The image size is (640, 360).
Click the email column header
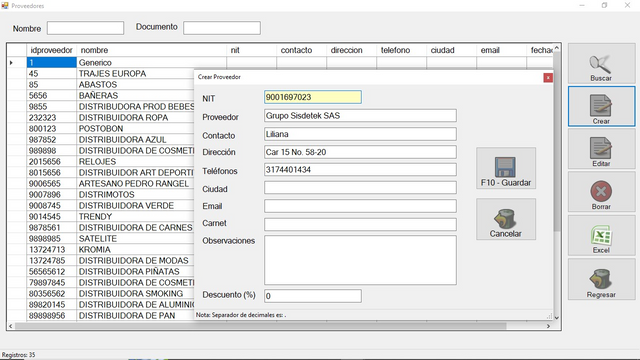point(501,50)
